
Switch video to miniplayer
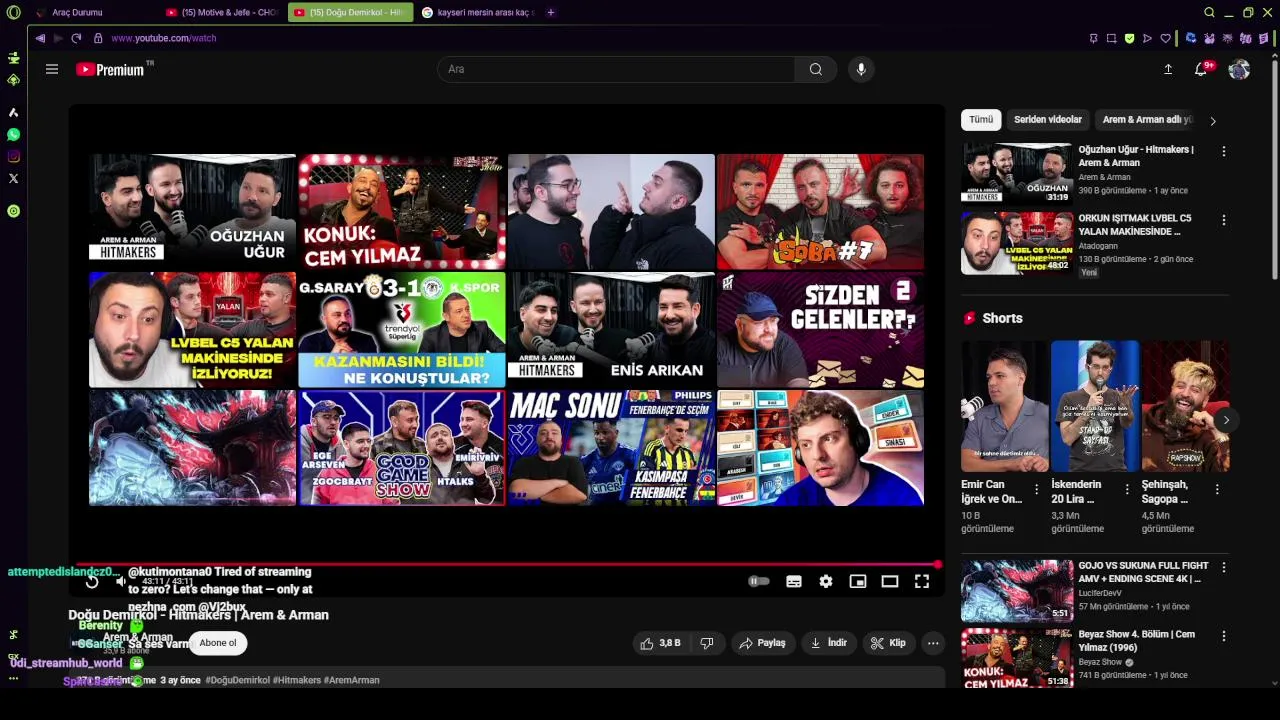(858, 581)
